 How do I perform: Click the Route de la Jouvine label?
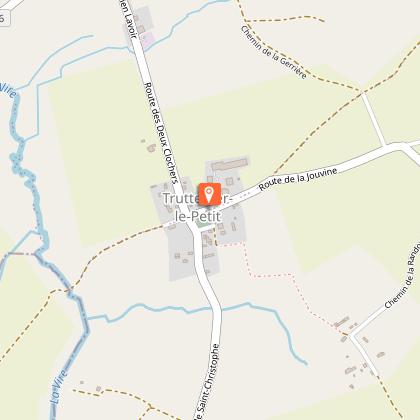click(x=298, y=179)
